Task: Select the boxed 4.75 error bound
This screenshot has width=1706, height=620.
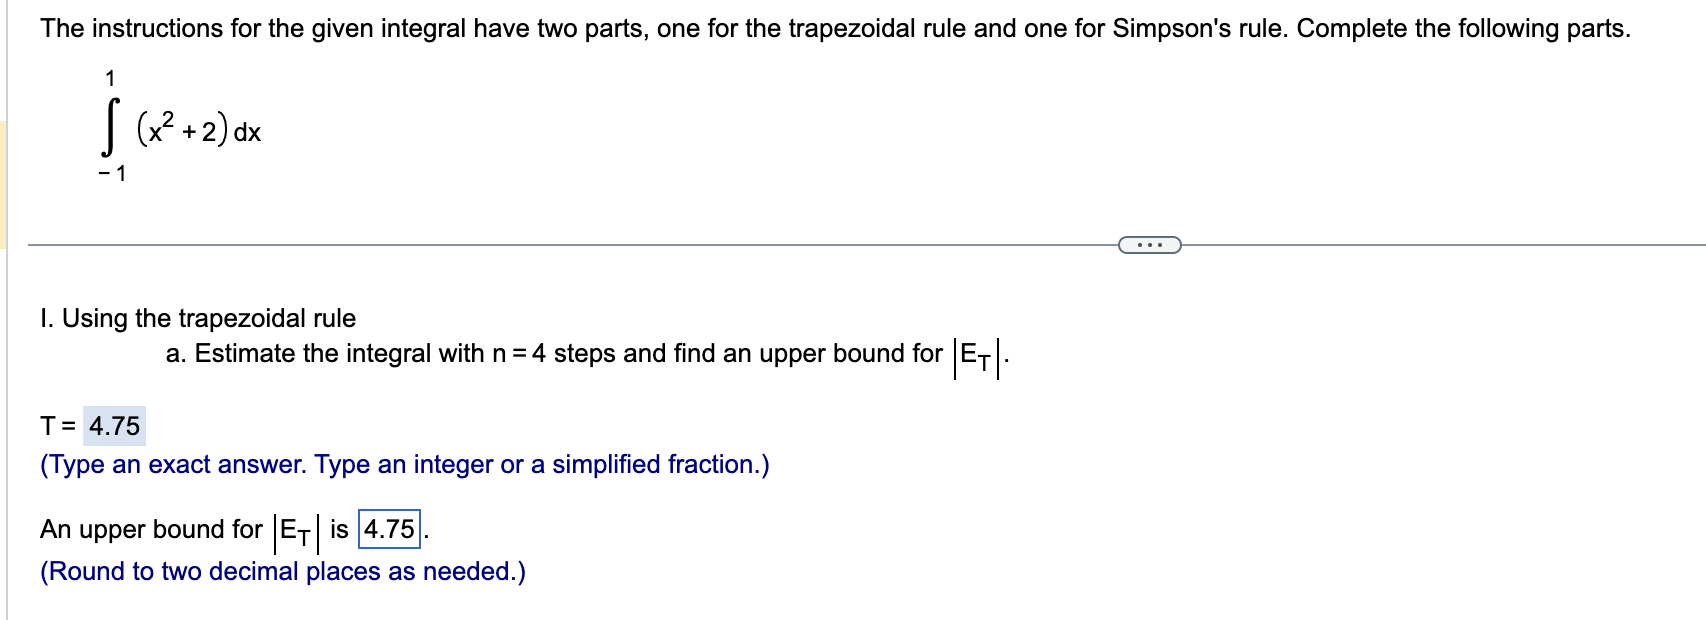Action: pyautogui.click(x=390, y=530)
